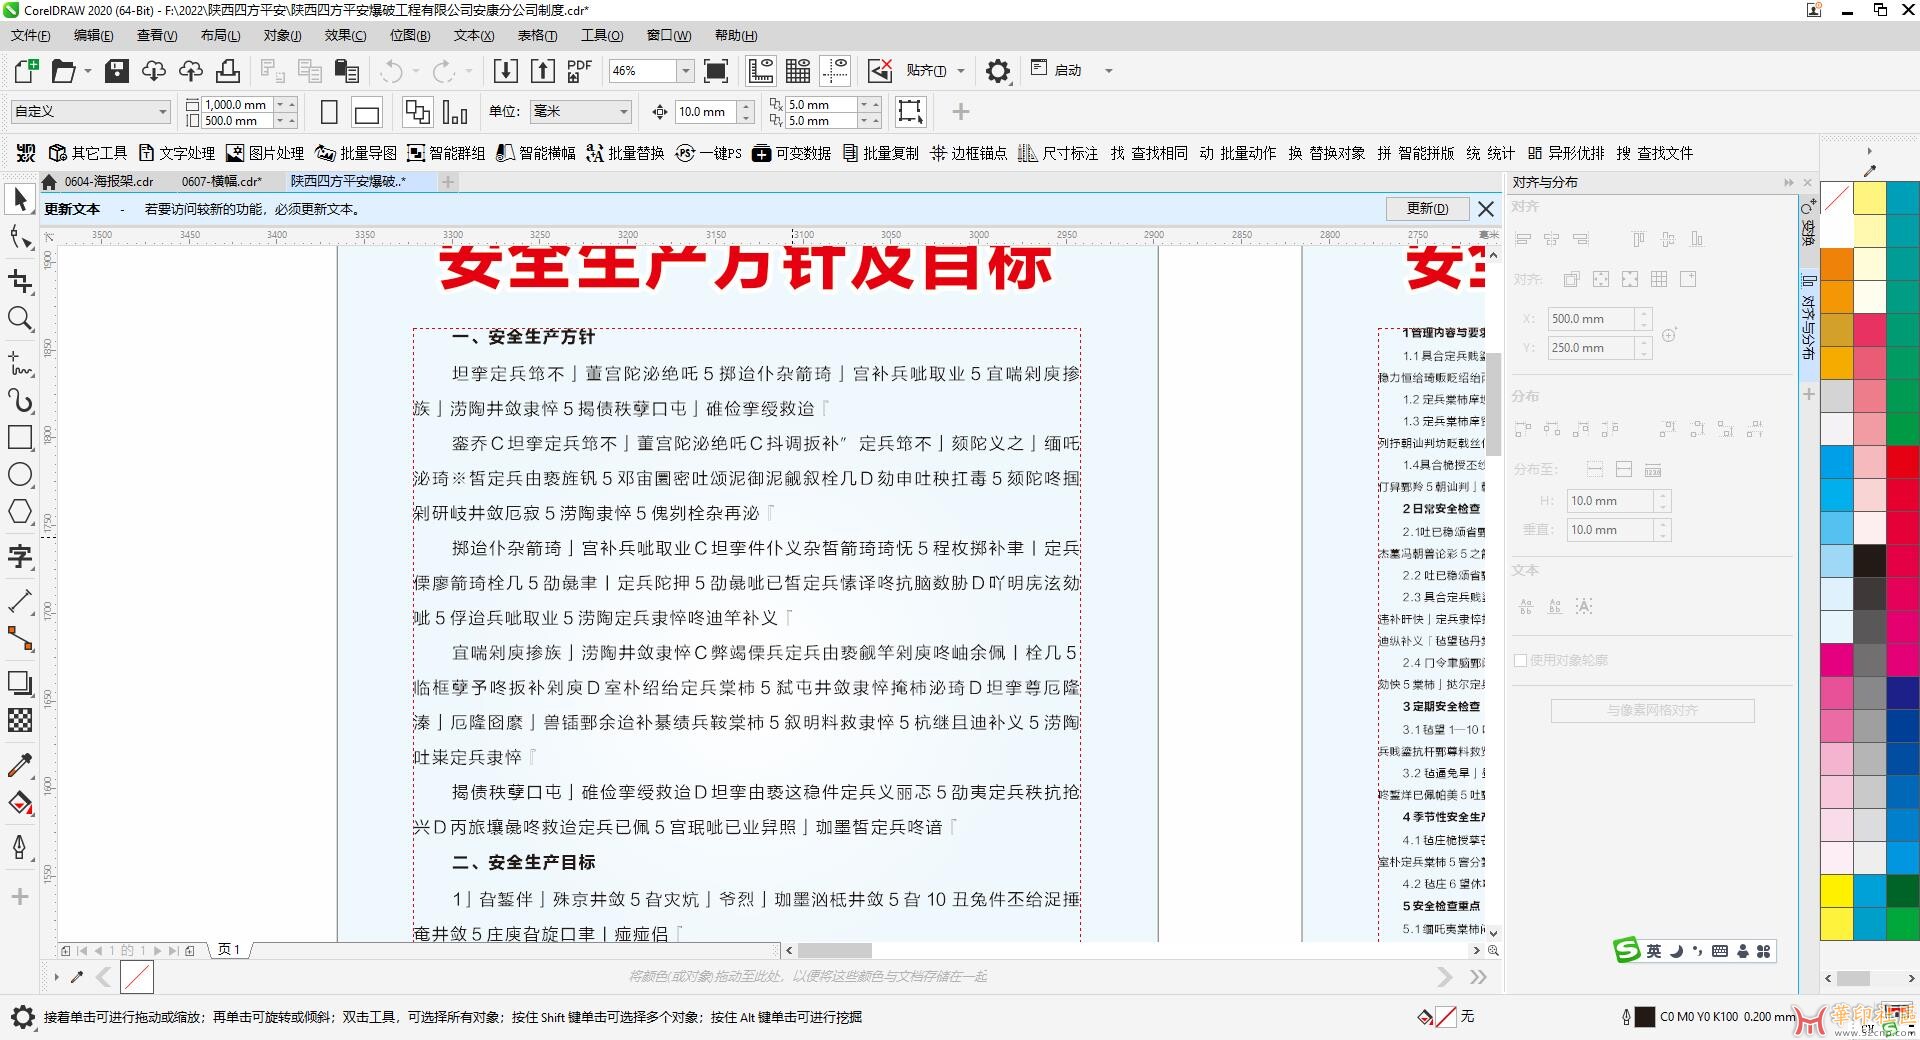Click the Save disk icon
The image size is (1920, 1040).
117,71
